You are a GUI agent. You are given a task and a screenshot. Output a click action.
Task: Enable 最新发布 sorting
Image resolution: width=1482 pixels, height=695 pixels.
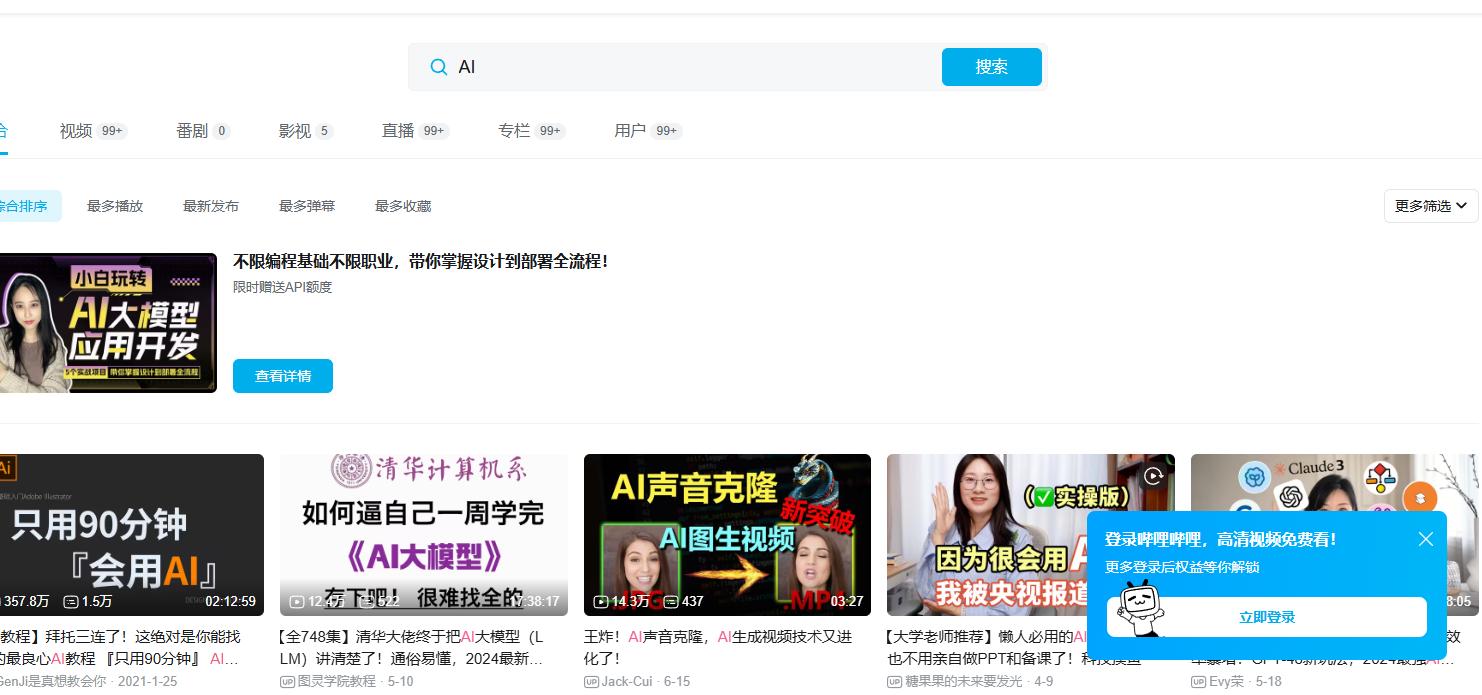tap(211, 206)
